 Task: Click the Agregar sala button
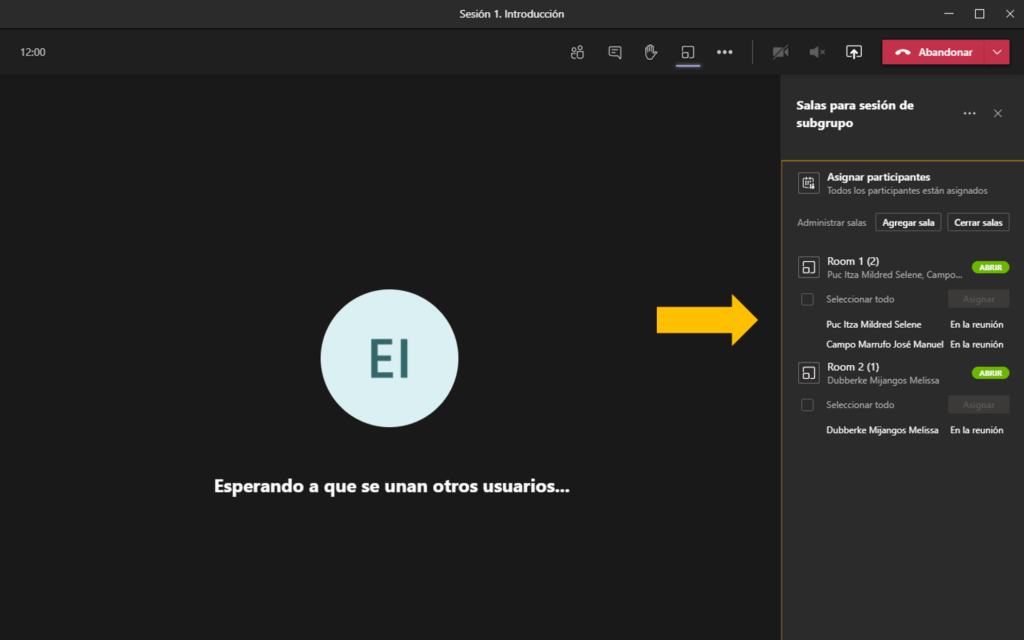tap(908, 222)
